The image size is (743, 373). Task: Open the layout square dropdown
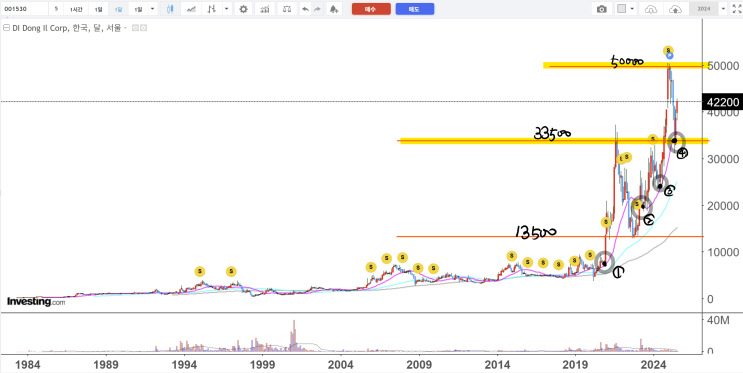(x=626, y=9)
